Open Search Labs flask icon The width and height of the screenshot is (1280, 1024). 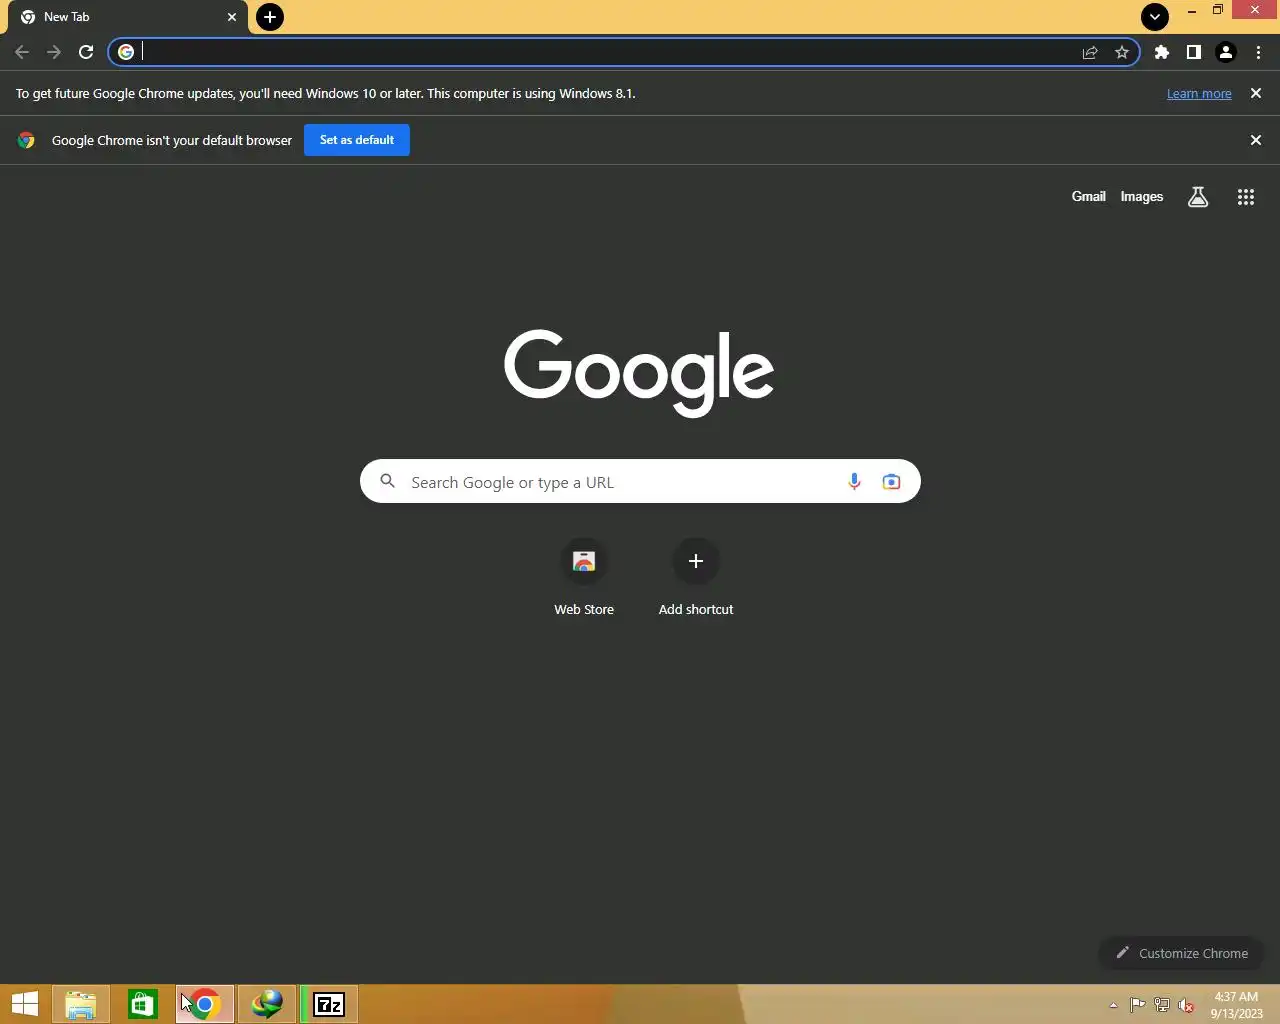(x=1198, y=197)
